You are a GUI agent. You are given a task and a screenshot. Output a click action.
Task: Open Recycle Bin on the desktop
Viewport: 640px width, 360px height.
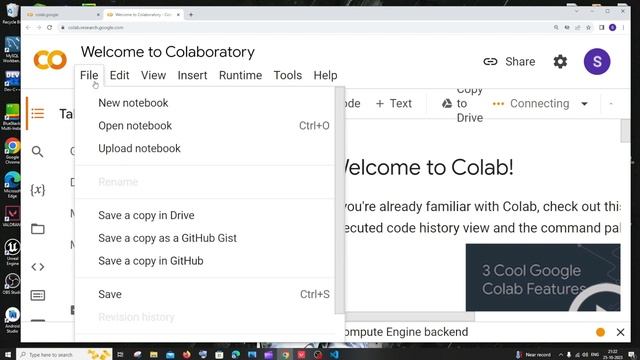(x=12, y=13)
